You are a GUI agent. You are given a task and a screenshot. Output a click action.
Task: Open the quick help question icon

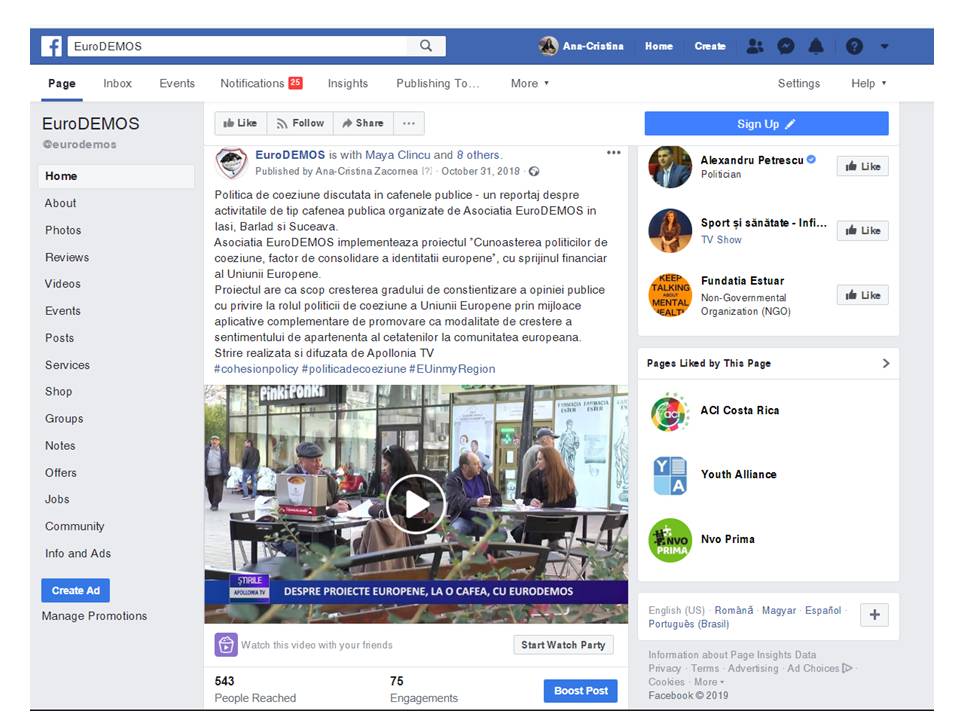pos(854,46)
